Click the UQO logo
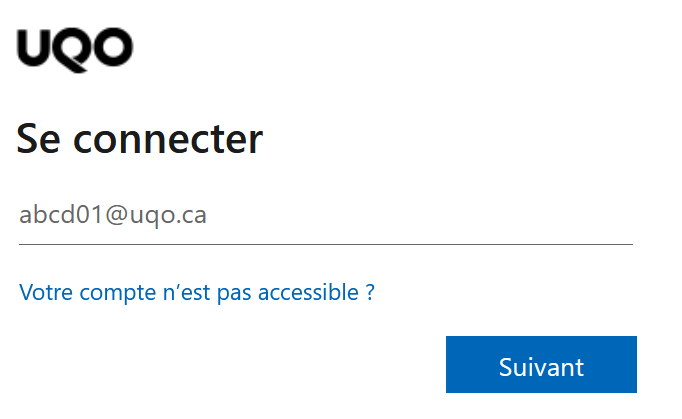682x419 pixels. (75, 47)
